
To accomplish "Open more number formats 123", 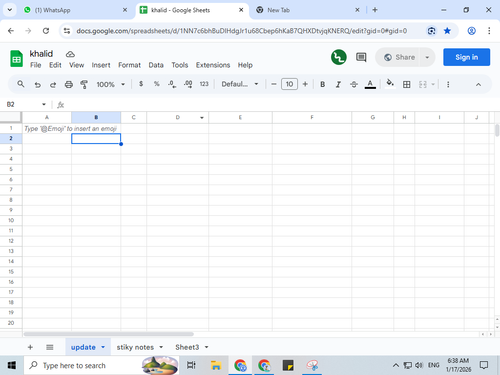I will pos(204,84).
